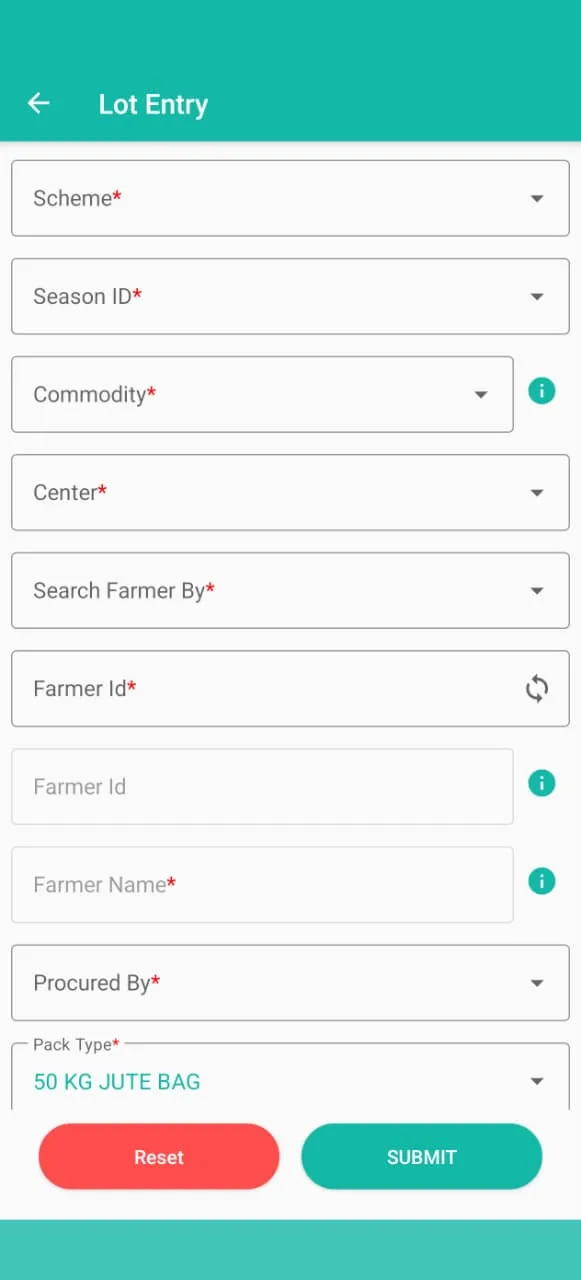Open the Commodity dropdown
Viewport: 581px width, 1280px height.
[262, 394]
